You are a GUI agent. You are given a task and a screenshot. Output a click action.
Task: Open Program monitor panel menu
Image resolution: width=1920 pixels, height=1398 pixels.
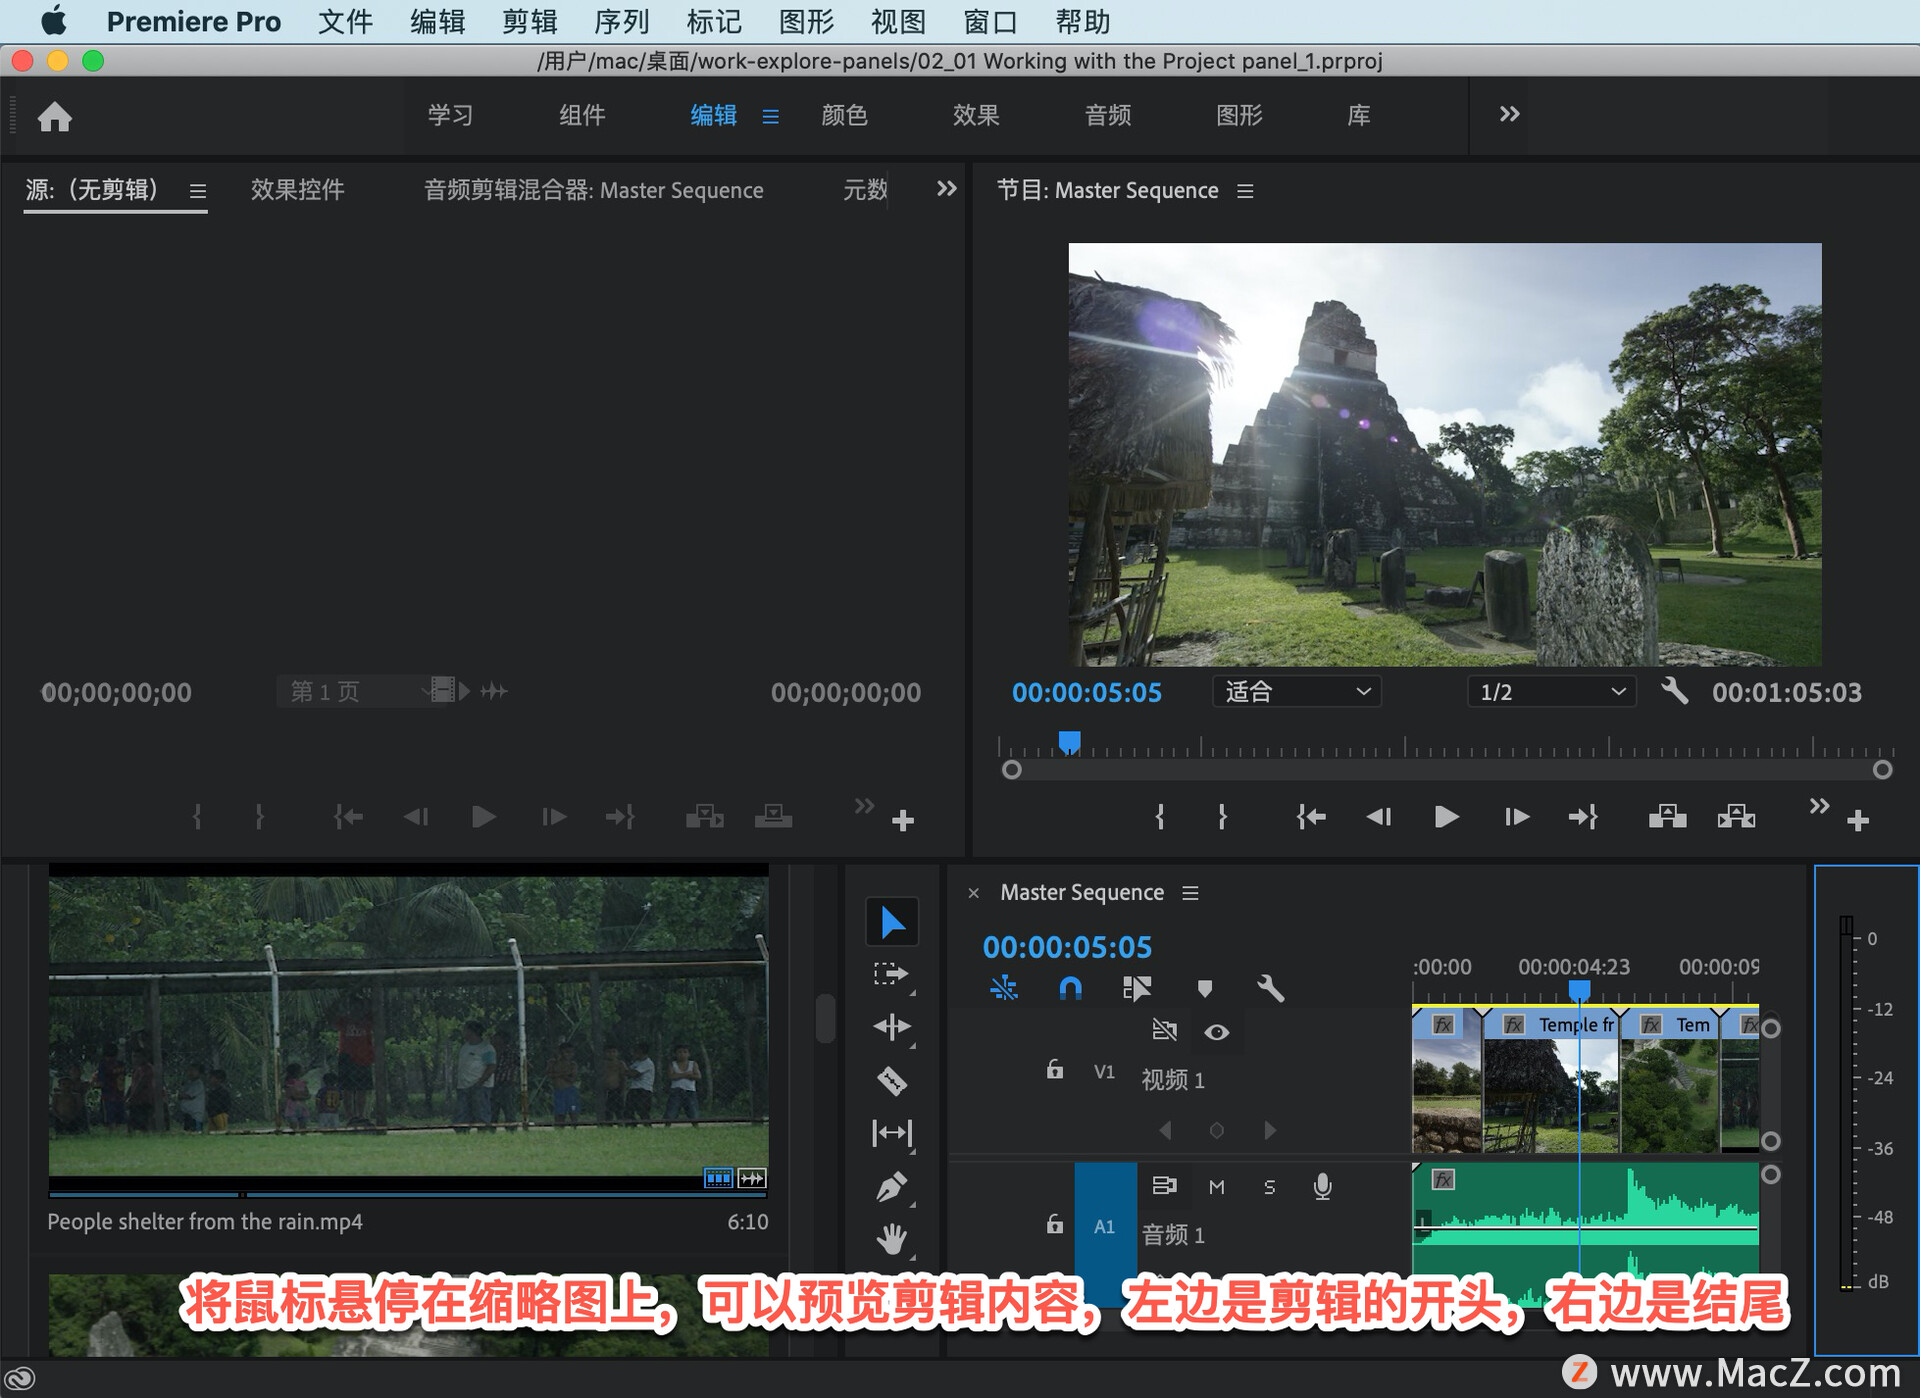(1245, 190)
